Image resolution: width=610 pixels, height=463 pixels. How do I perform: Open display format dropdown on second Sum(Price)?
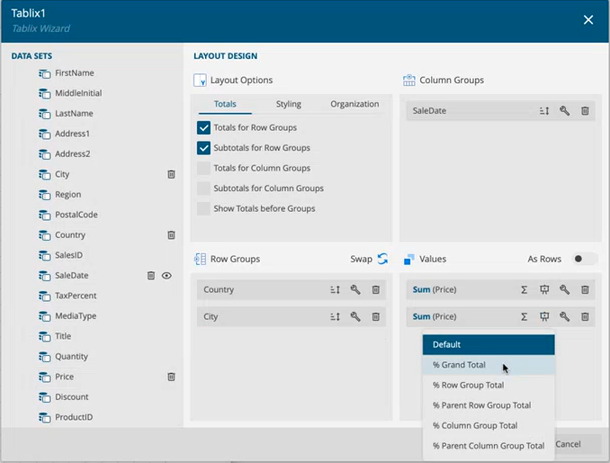coord(545,317)
